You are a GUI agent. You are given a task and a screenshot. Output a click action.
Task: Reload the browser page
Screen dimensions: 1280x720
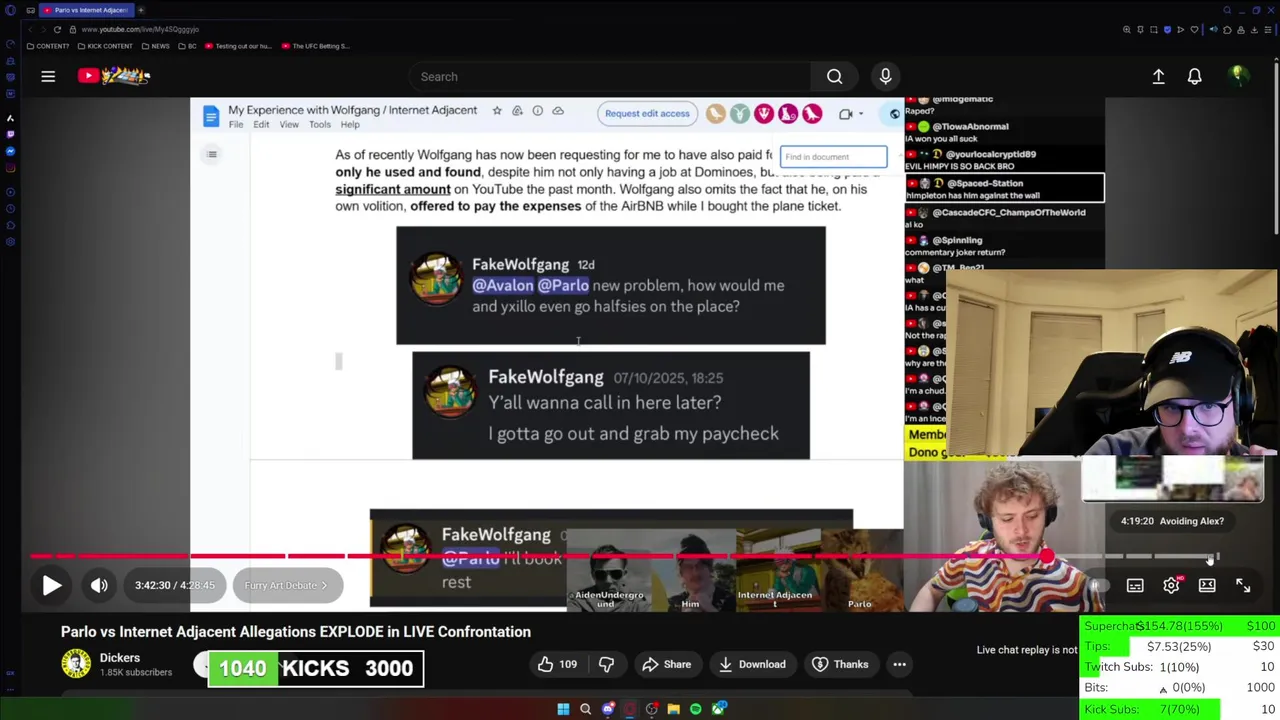(57, 29)
